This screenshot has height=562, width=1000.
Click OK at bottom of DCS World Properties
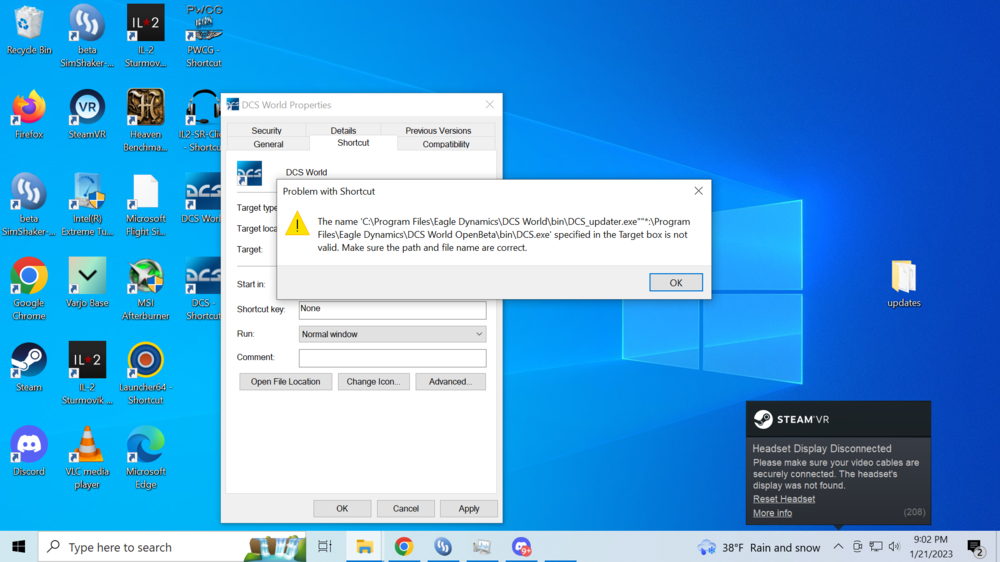pyautogui.click(x=342, y=508)
